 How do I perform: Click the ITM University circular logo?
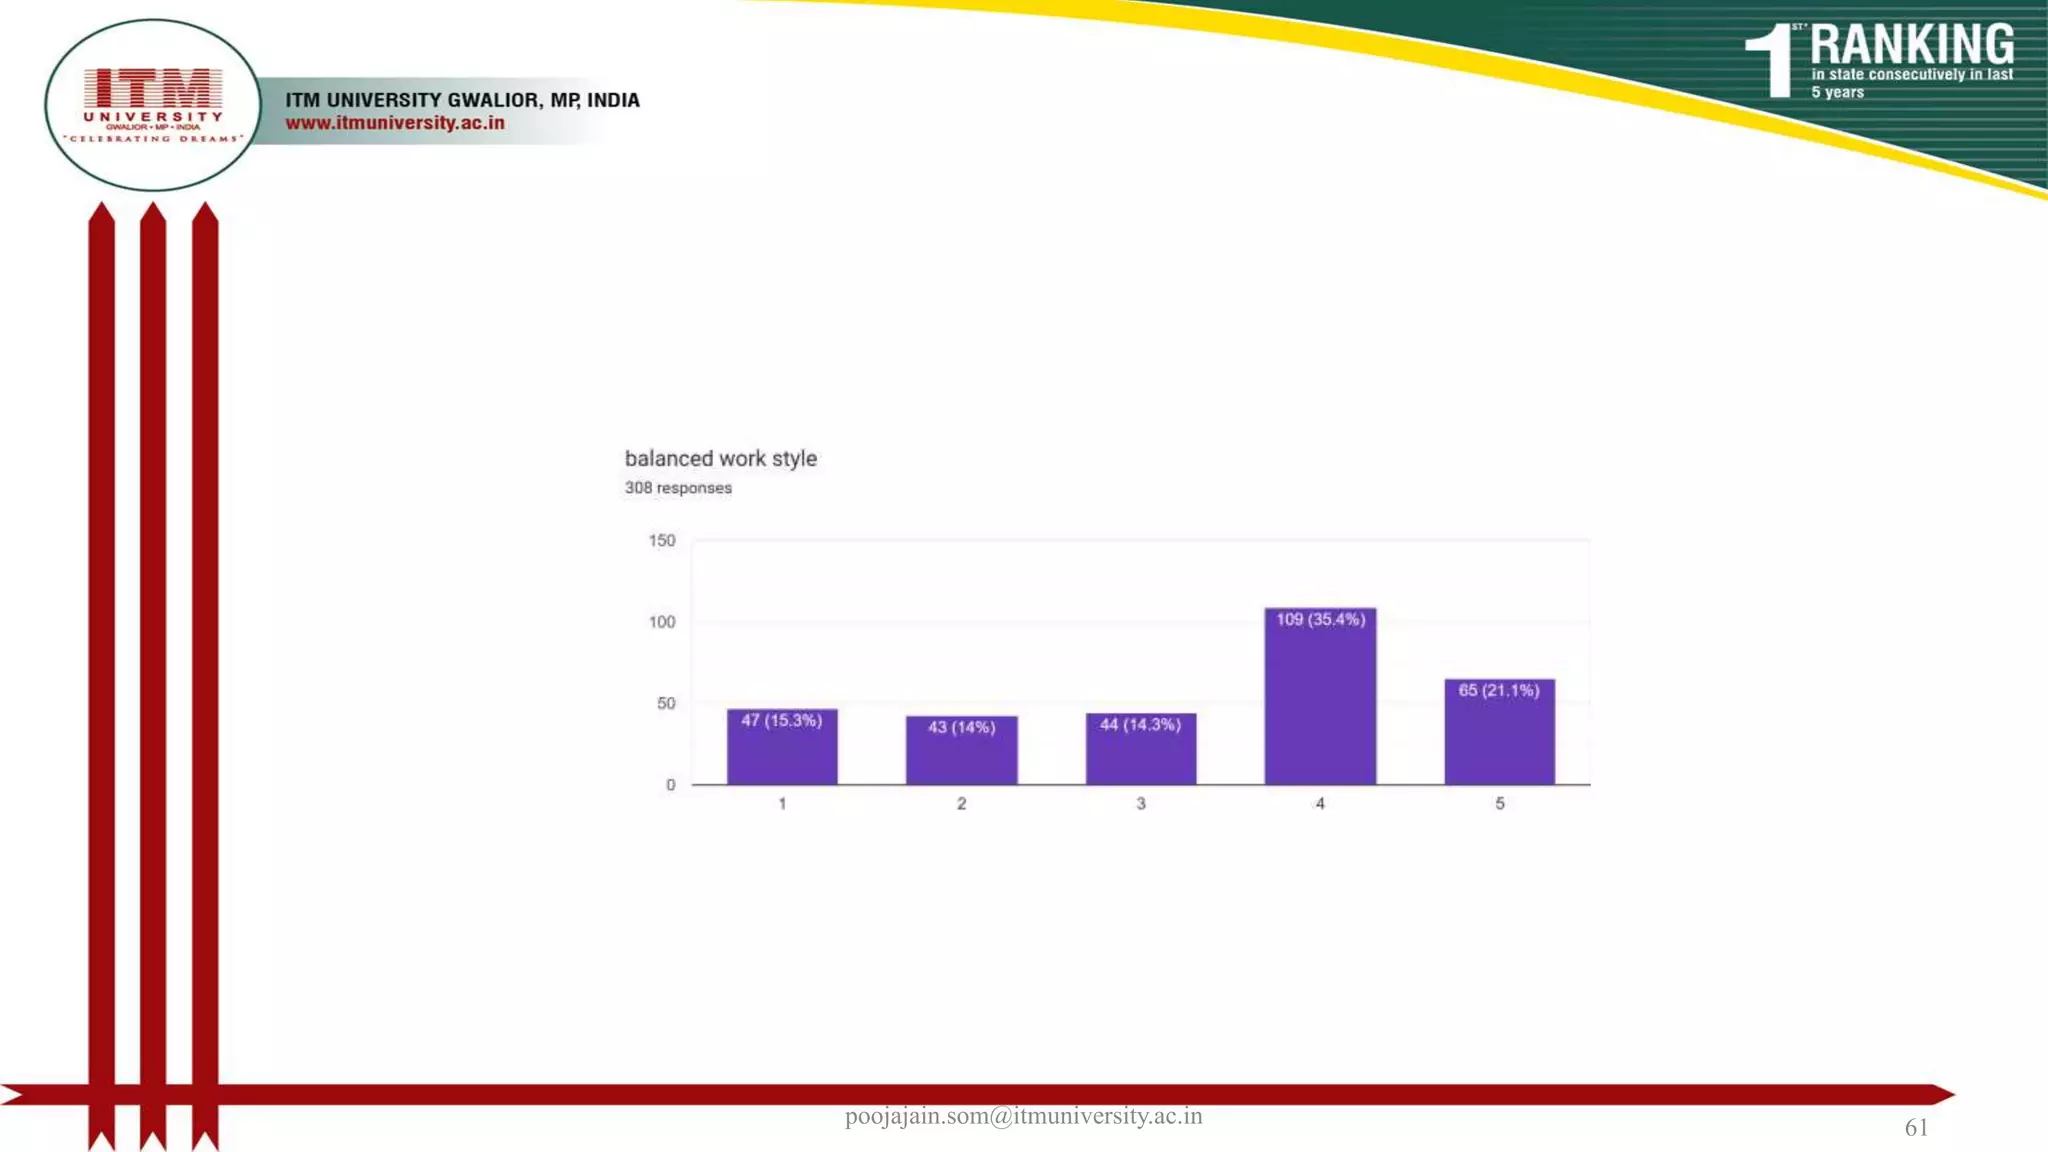[x=153, y=105]
